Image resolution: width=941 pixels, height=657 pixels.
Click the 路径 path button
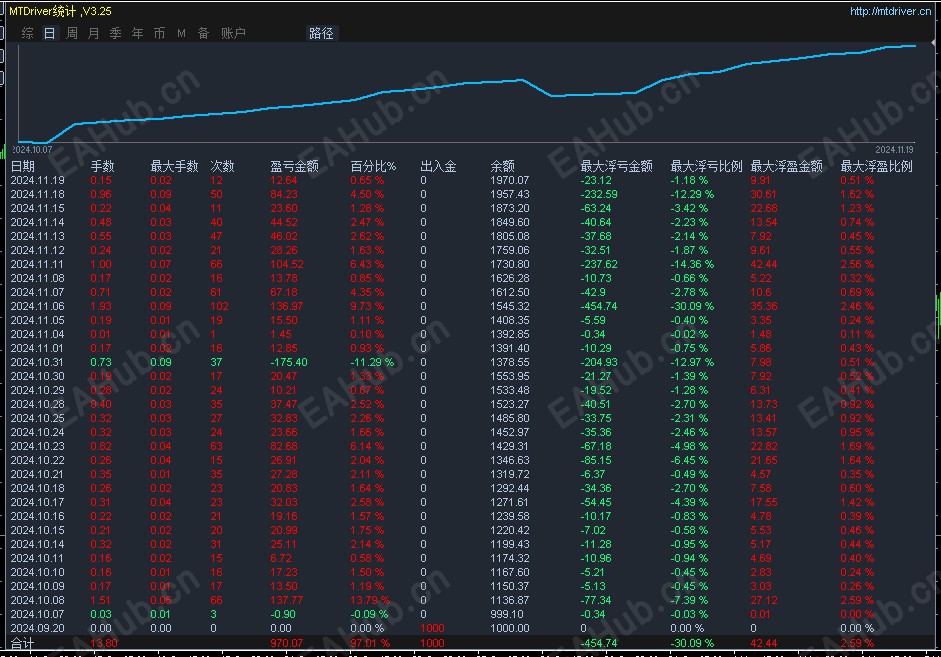pos(322,34)
